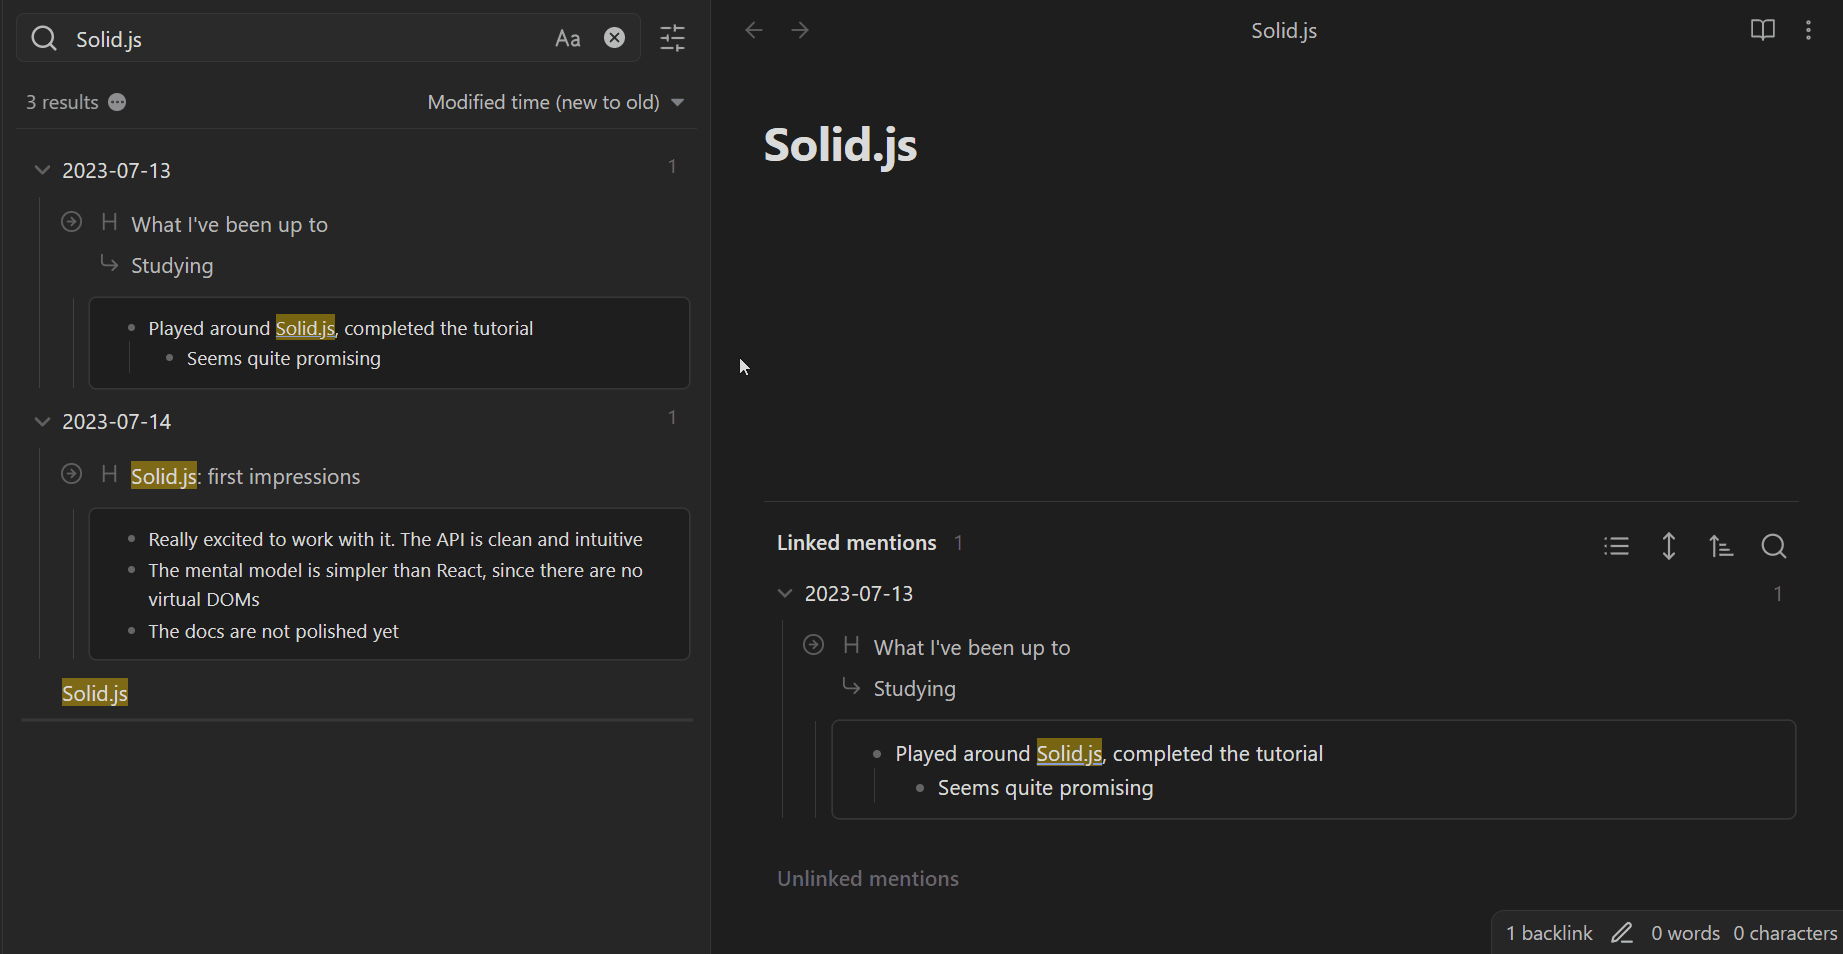Click the highlighted Solid.js link in linked mentions
Image resolution: width=1843 pixels, height=954 pixels.
click(x=1069, y=753)
